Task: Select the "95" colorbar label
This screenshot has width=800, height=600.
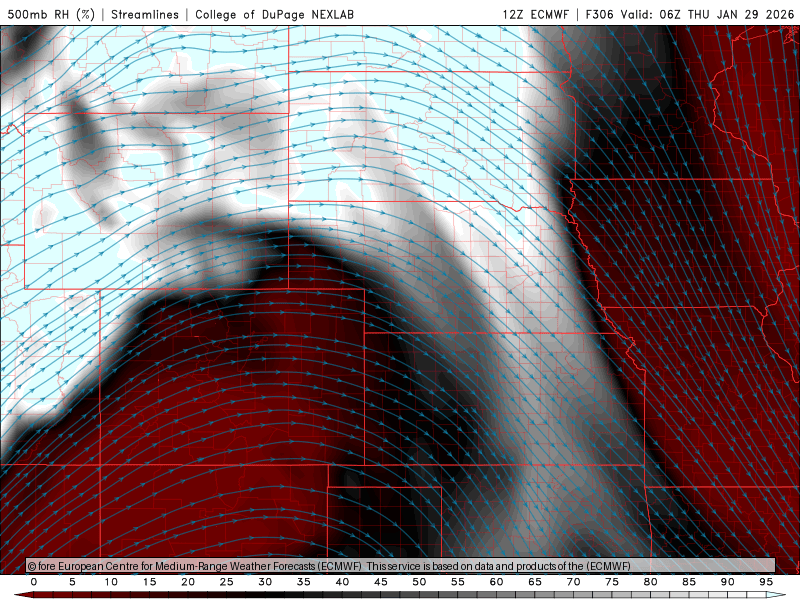Action: [x=766, y=582]
